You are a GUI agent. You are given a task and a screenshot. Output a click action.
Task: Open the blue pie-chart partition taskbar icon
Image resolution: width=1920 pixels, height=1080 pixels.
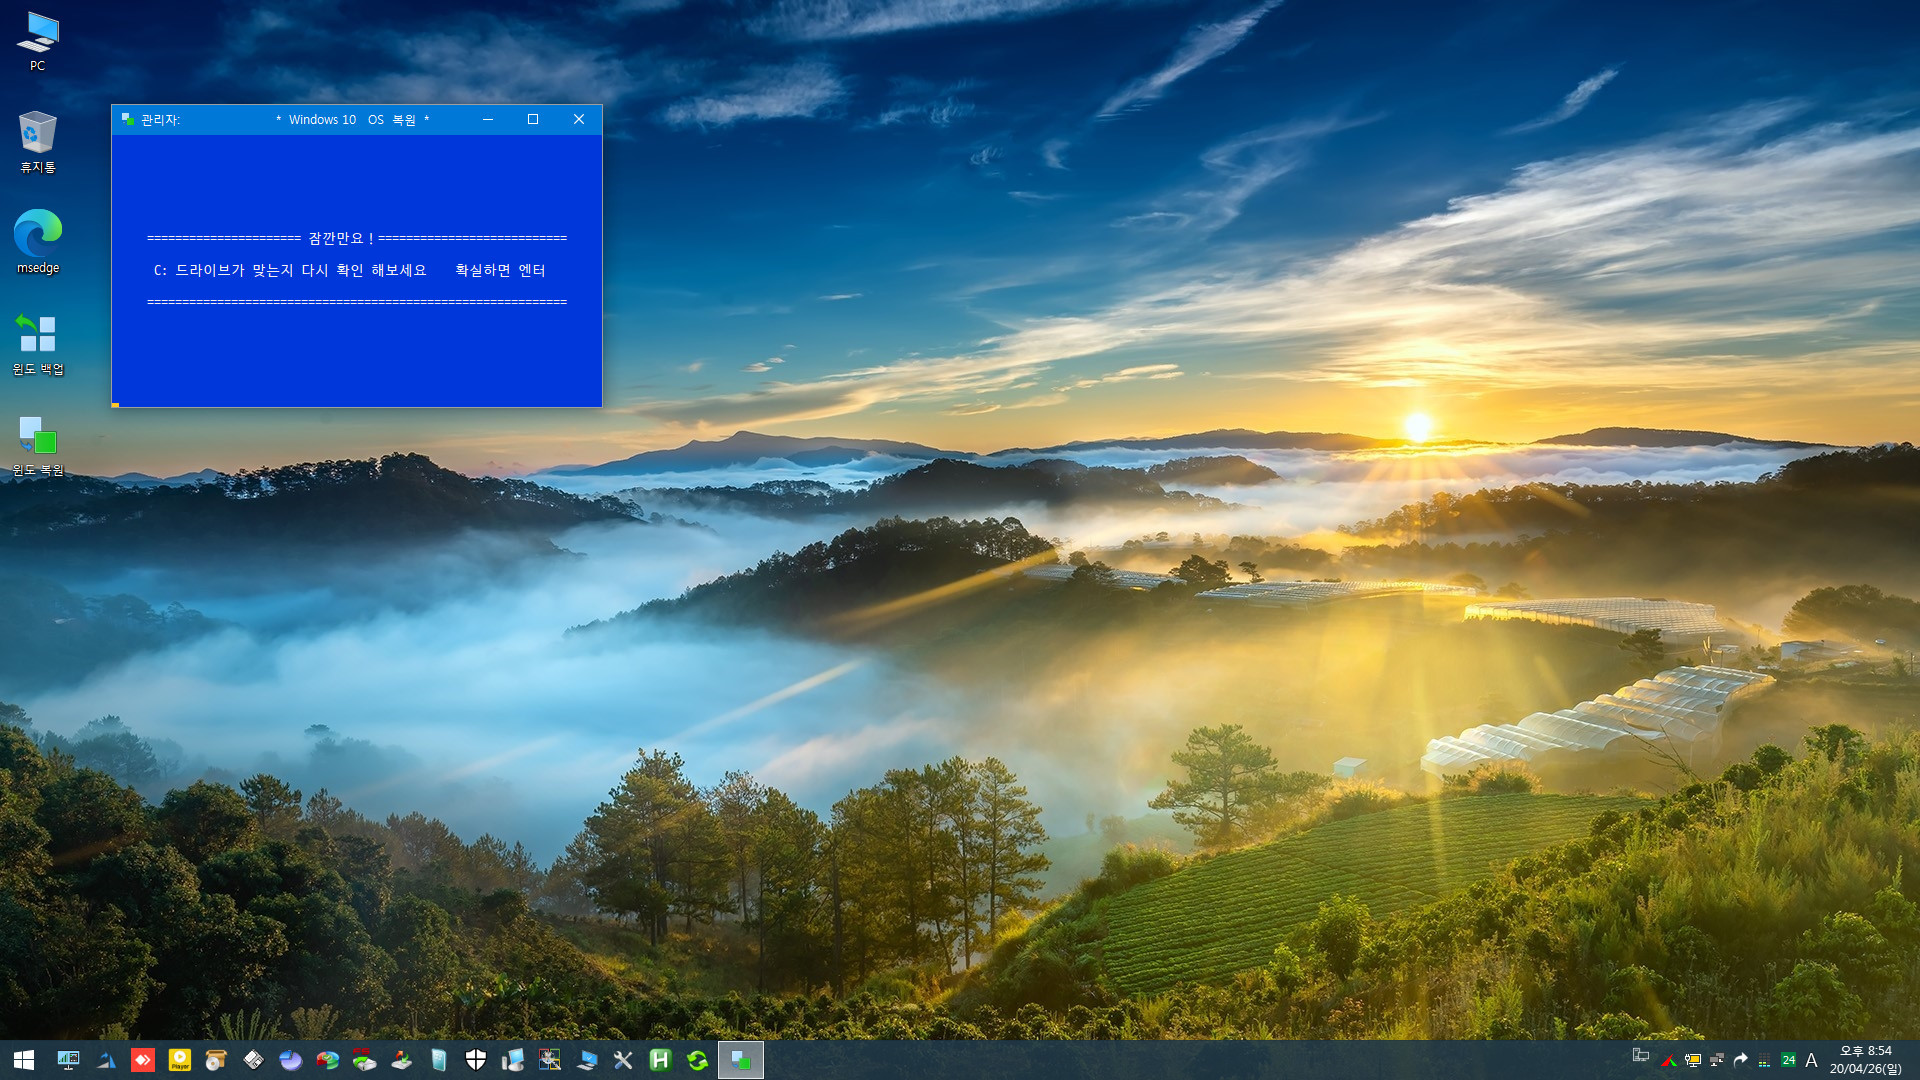291,1060
